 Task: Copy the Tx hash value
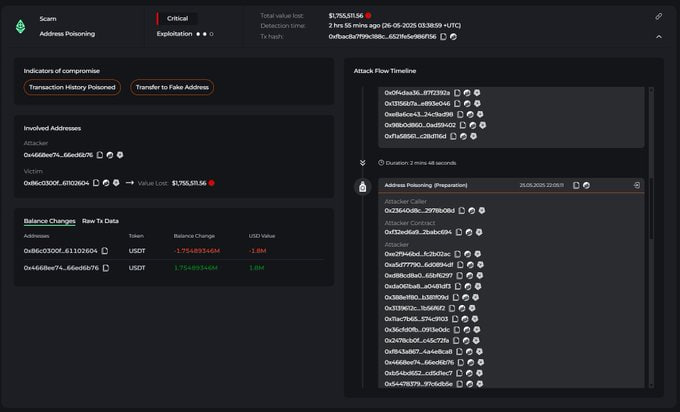pos(443,37)
